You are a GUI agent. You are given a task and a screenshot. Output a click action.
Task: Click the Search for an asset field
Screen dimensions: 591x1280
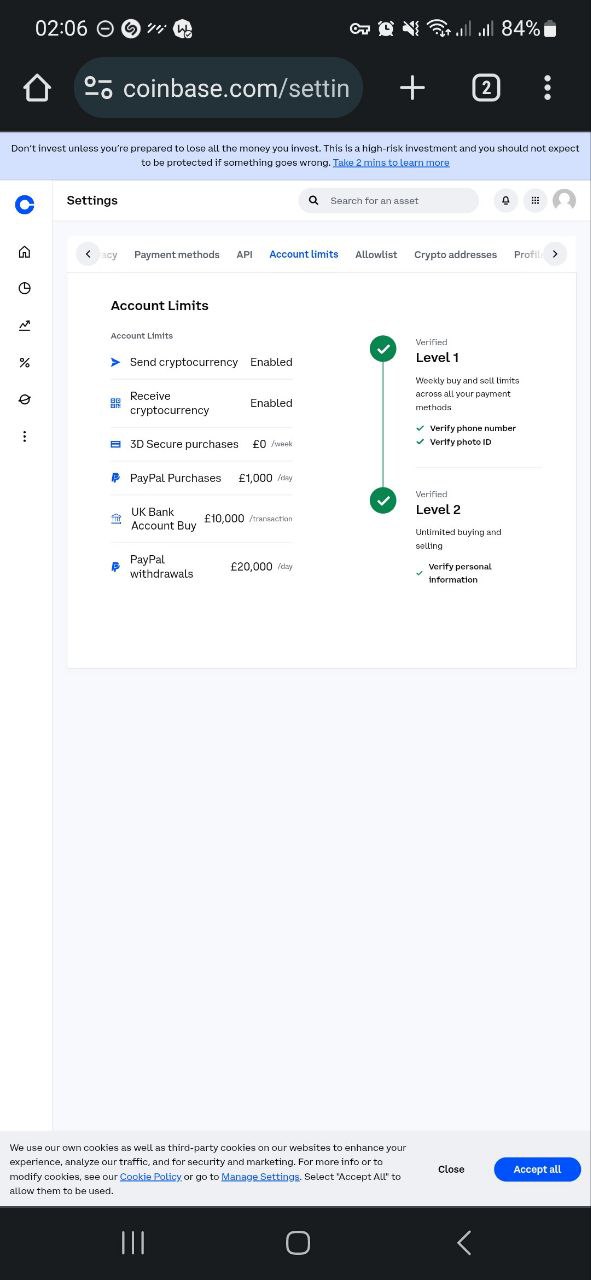pyautogui.click(x=389, y=200)
